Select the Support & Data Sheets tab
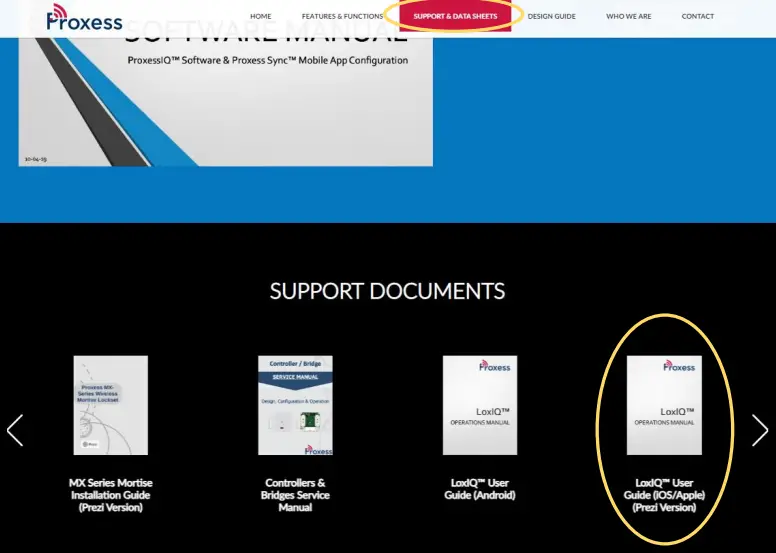This screenshot has height=553, width=776. coord(455,16)
